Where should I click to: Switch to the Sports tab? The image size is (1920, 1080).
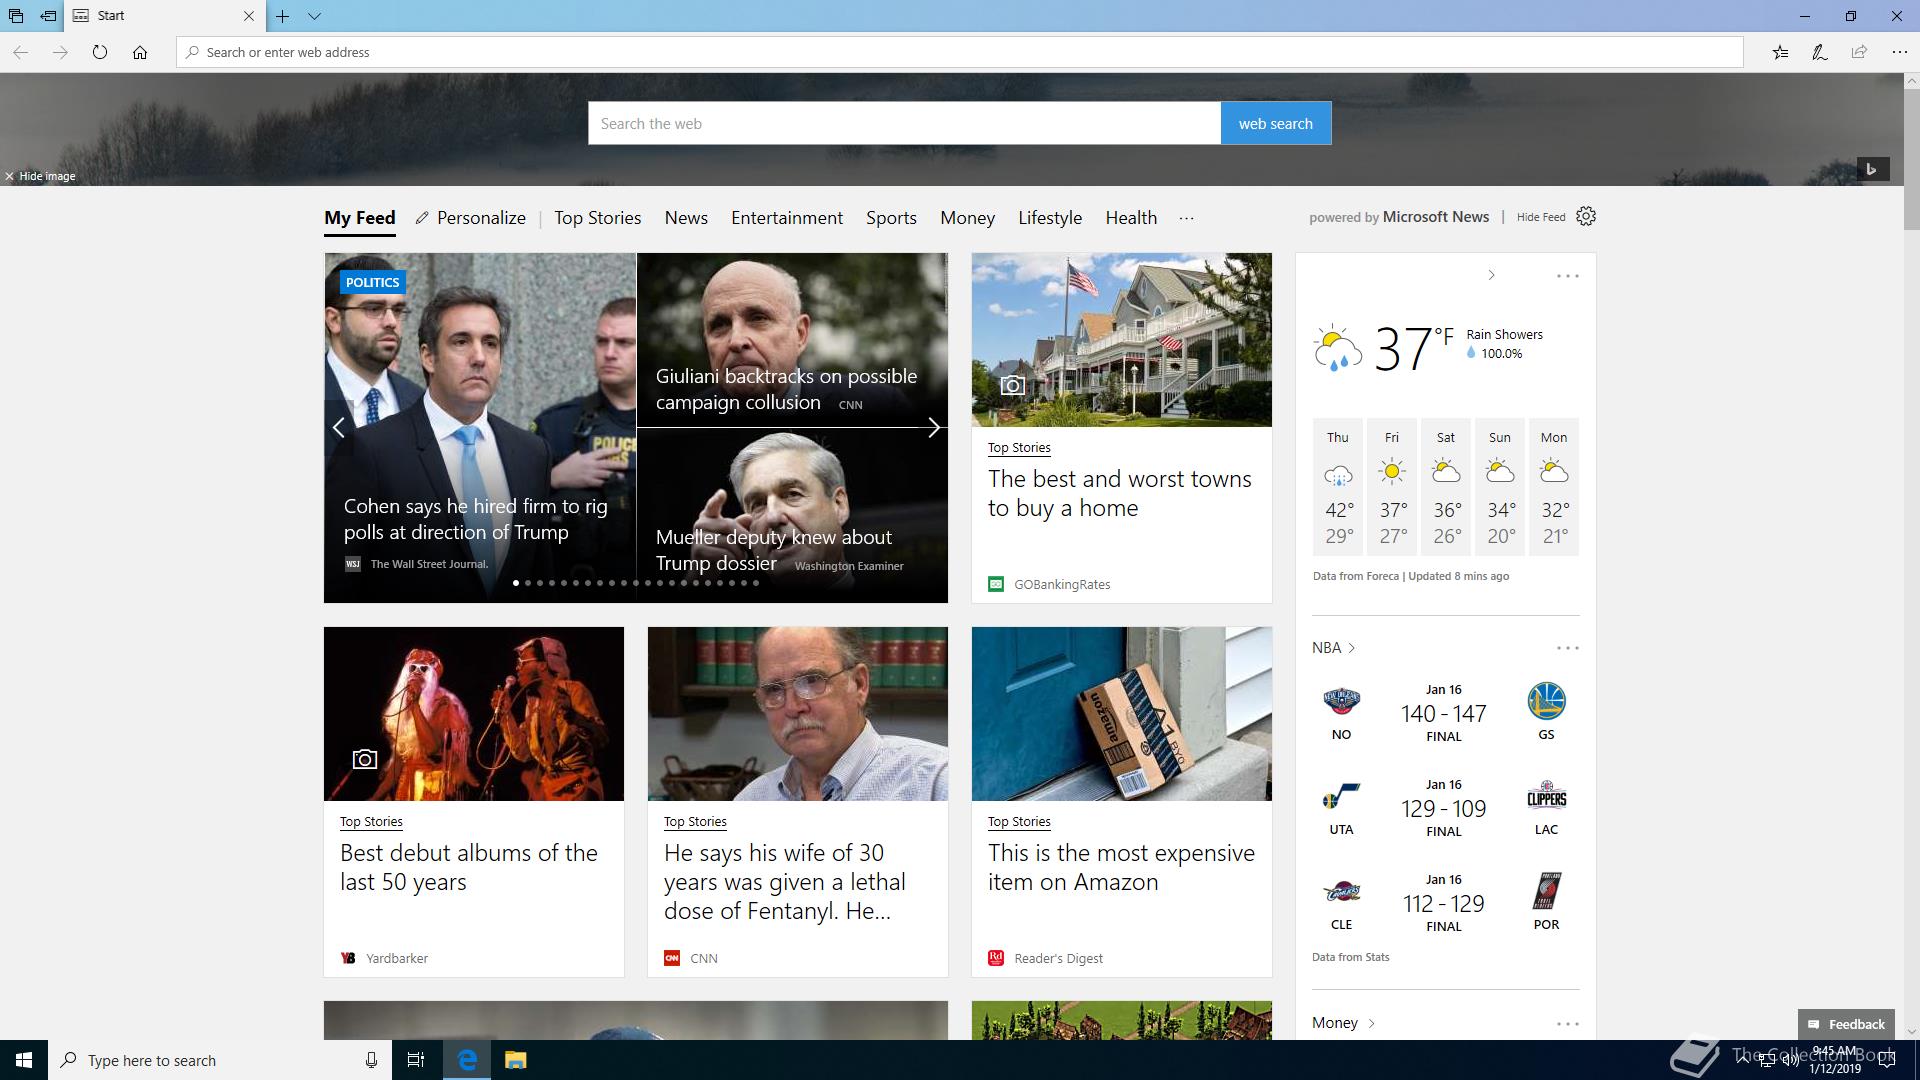tap(891, 218)
